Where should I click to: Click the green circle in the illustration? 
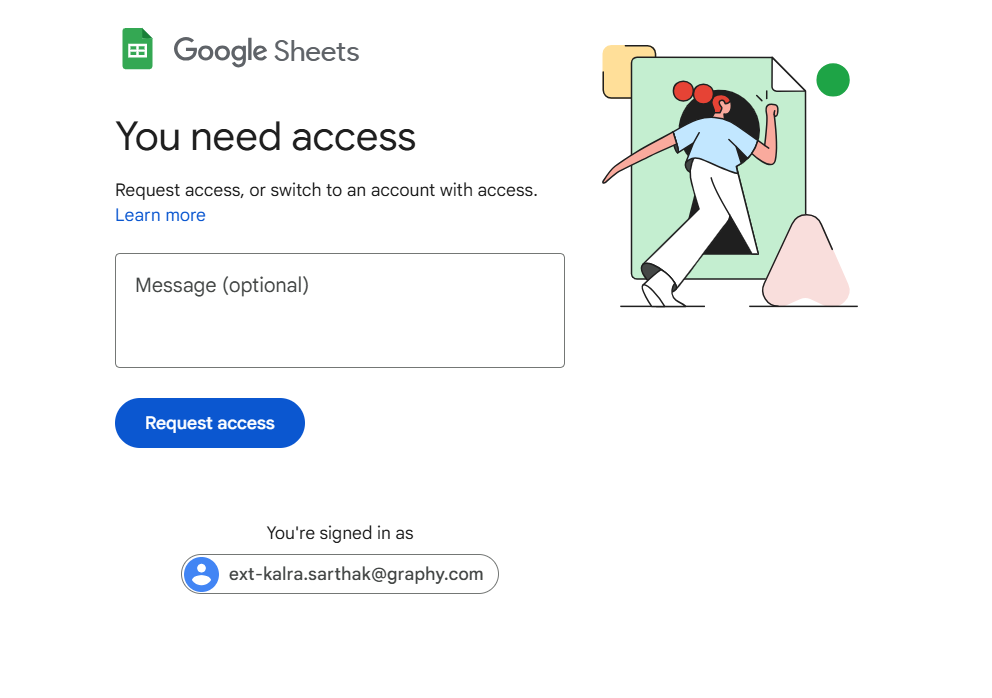point(833,80)
